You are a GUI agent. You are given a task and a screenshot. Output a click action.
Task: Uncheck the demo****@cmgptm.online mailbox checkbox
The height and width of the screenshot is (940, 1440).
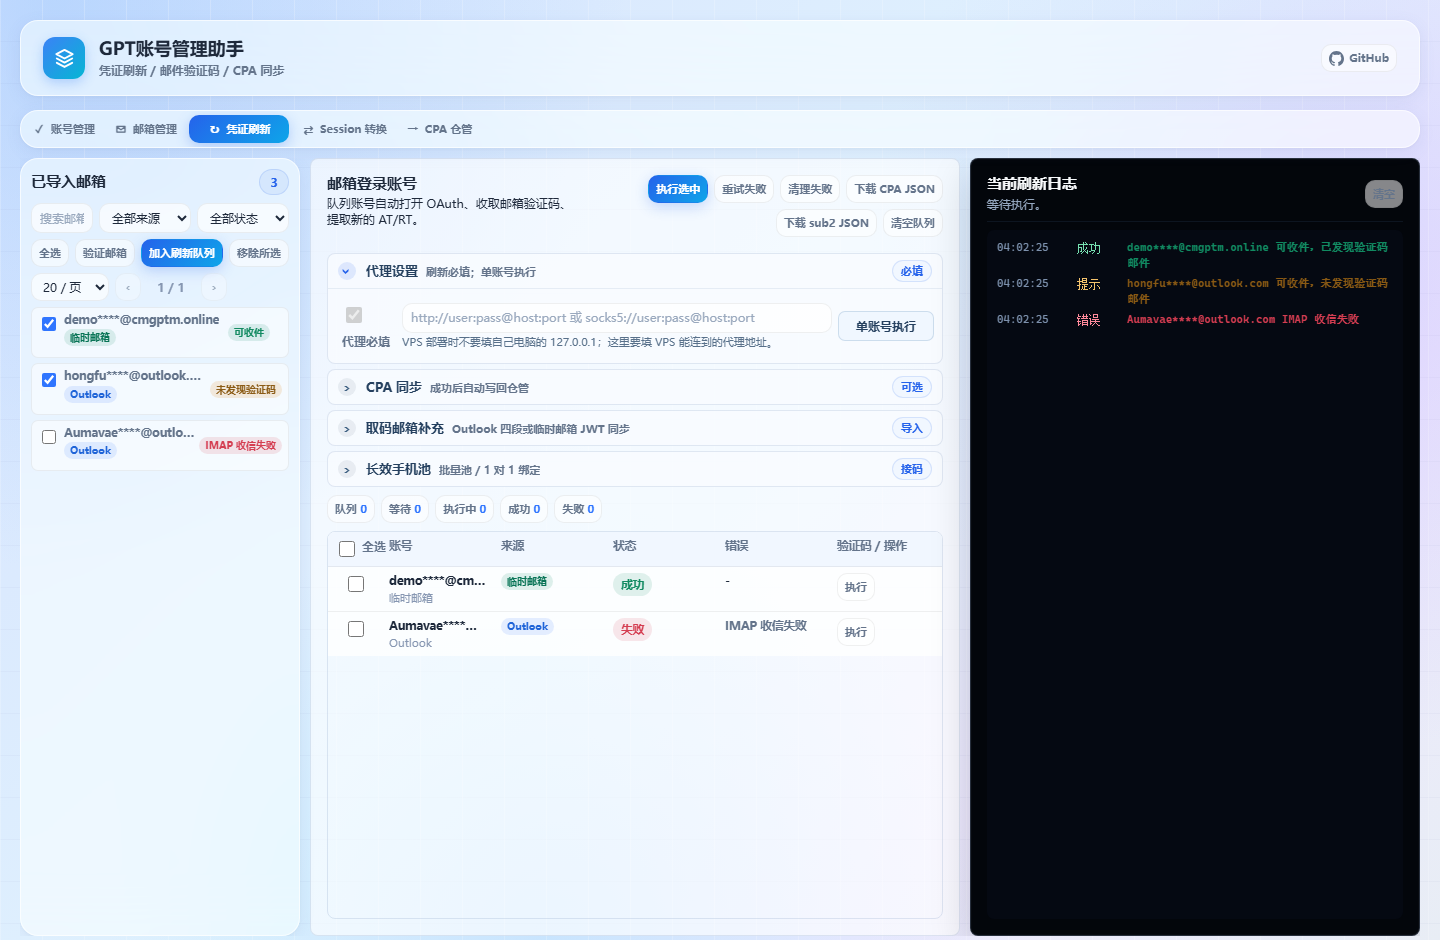click(x=49, y=324)
